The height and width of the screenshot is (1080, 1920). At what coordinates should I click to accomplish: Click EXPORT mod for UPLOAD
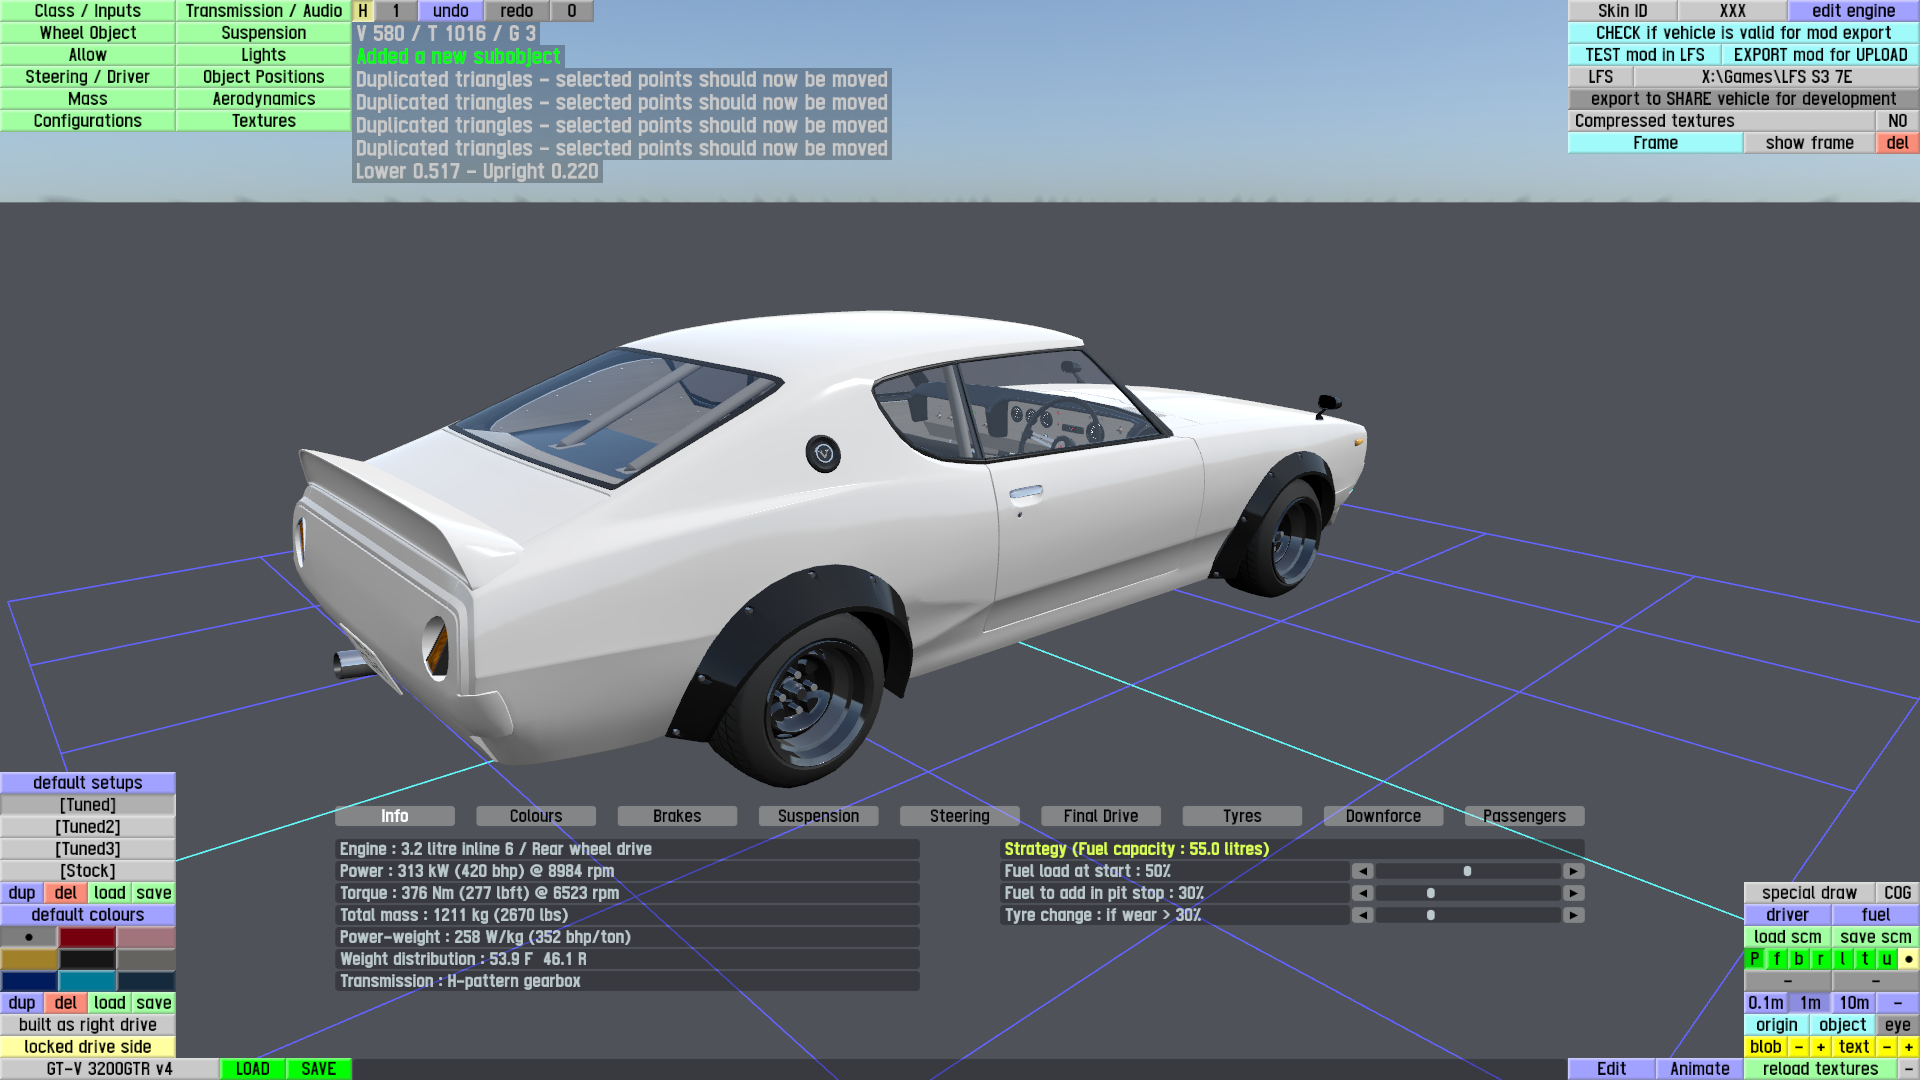click(1820, 55)
